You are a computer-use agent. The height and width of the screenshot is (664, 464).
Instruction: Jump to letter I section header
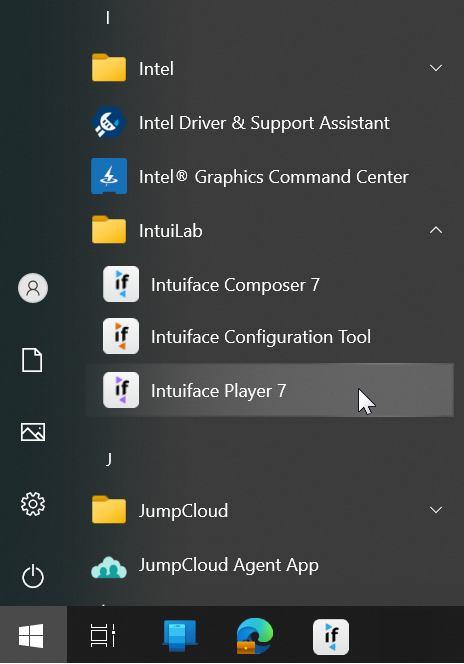click(108, 18)
